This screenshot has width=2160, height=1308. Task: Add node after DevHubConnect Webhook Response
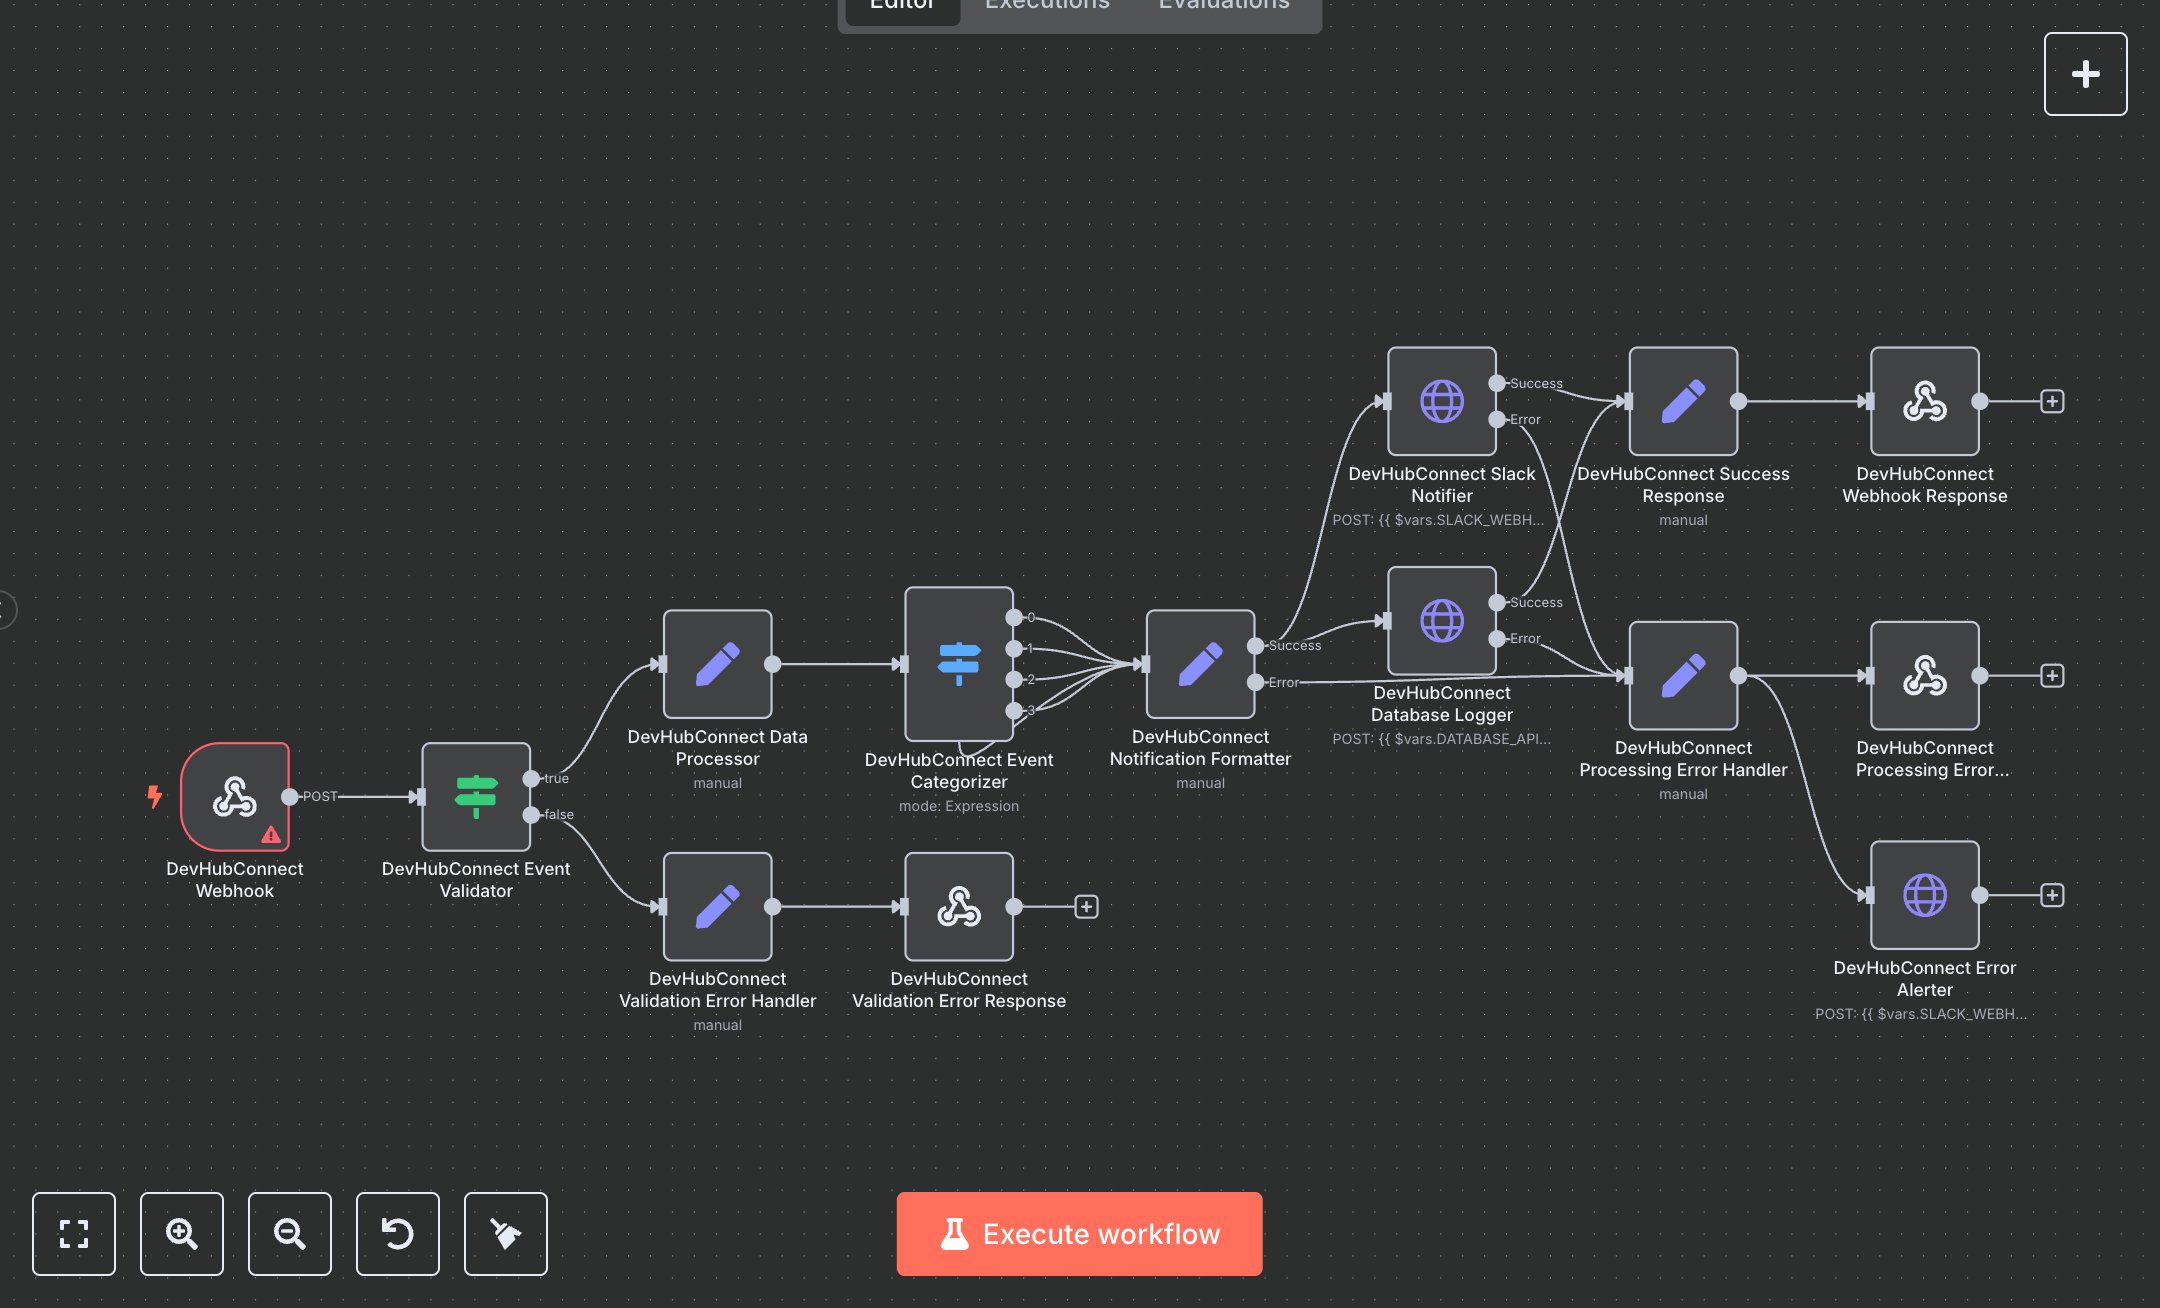(x=2052, y=401)
